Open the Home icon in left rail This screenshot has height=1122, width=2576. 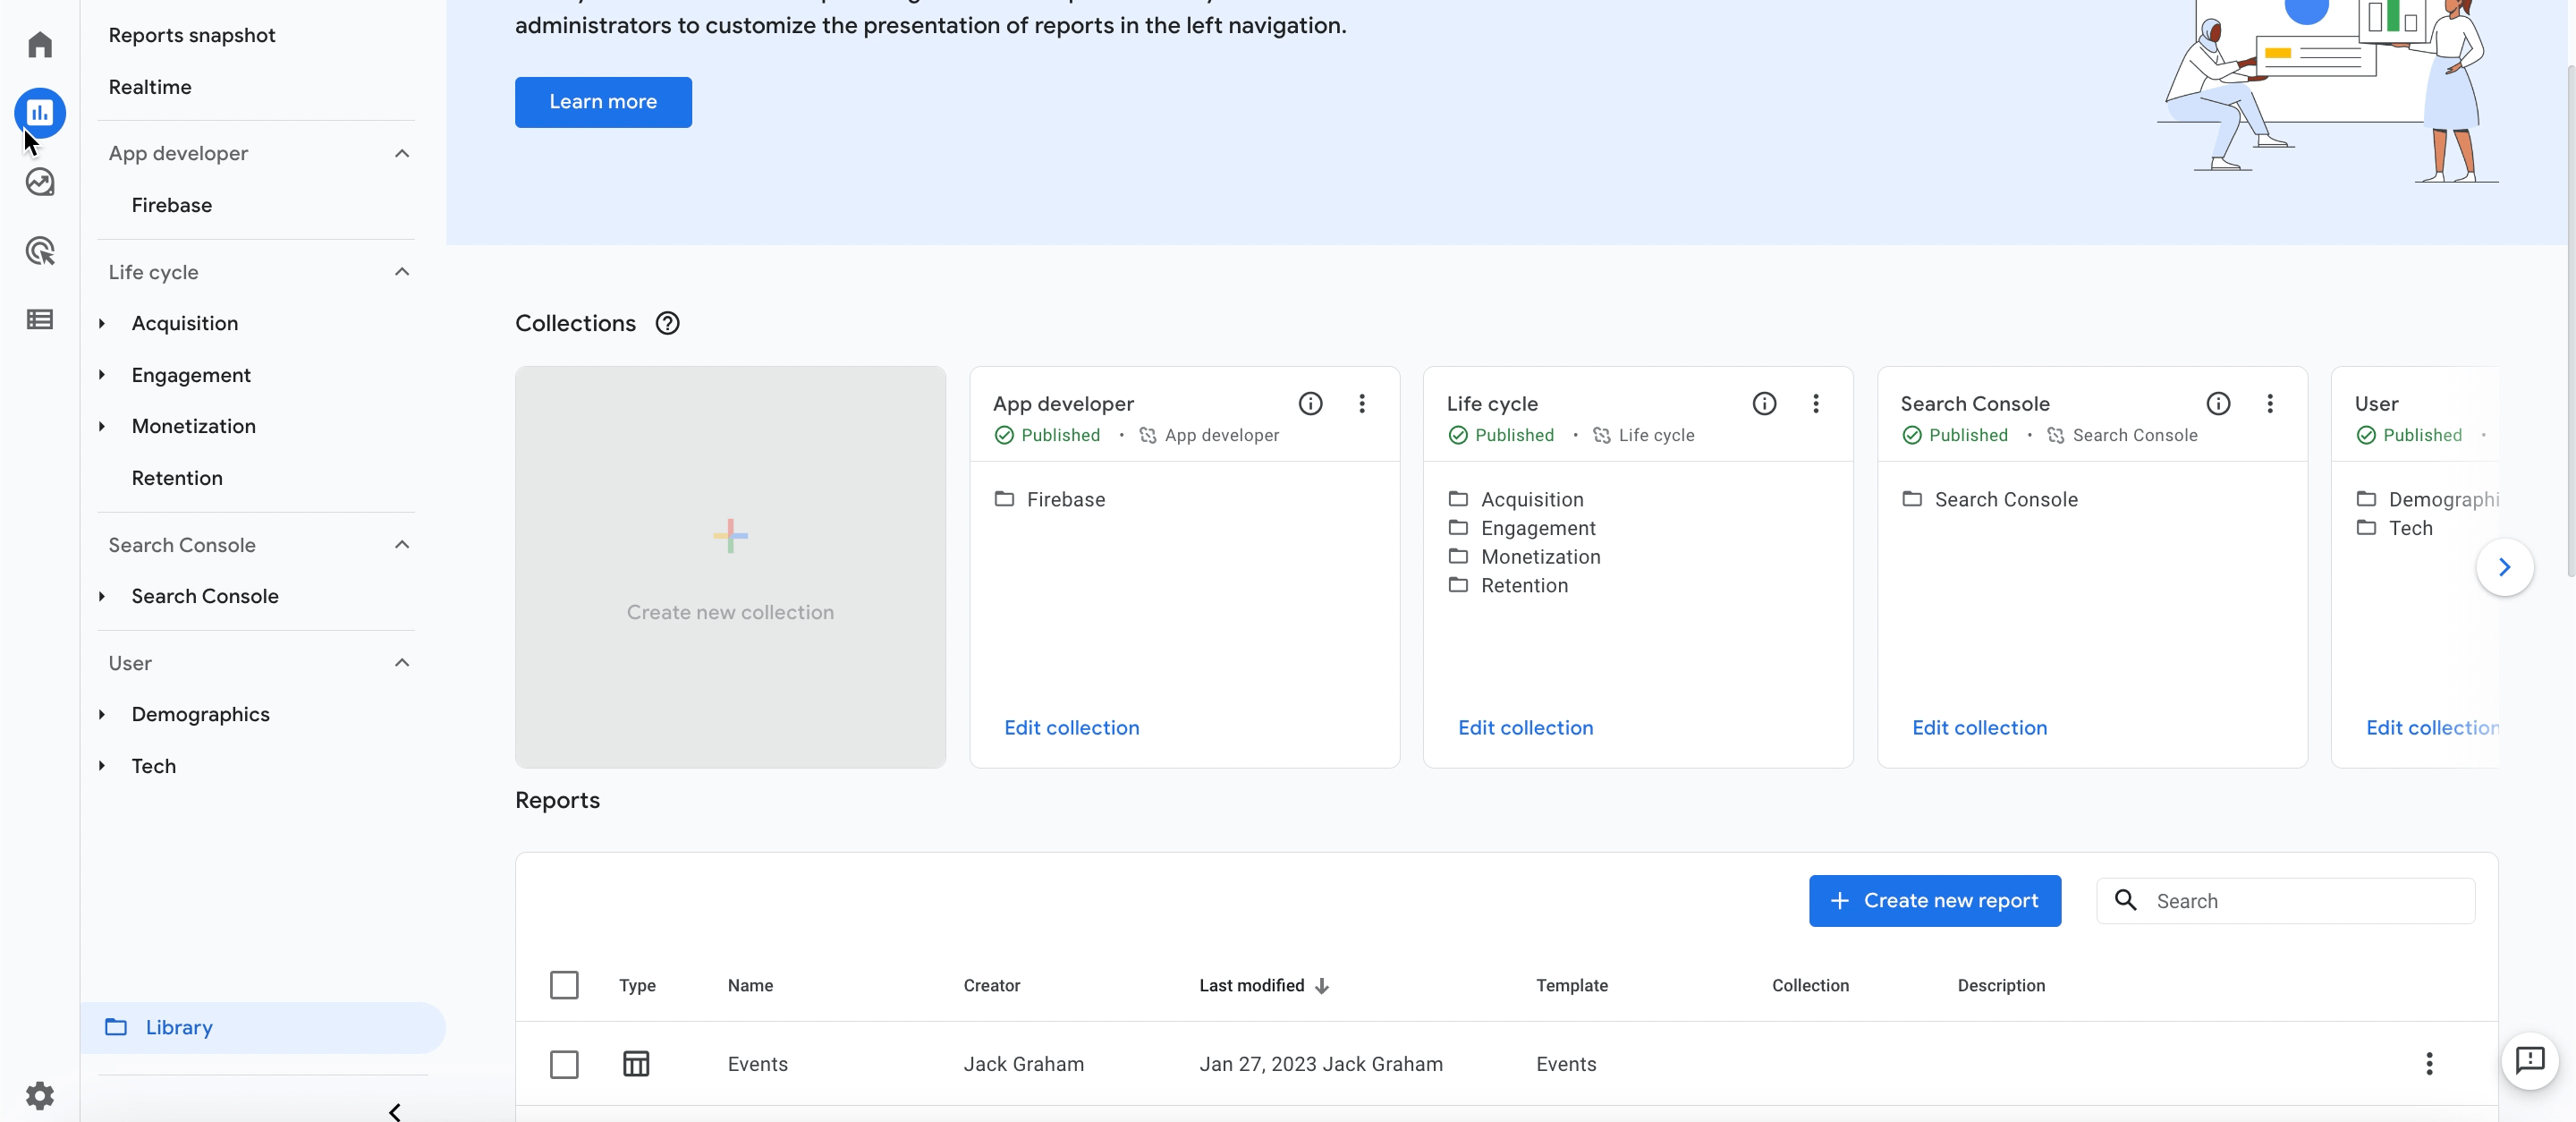(40, 44)
